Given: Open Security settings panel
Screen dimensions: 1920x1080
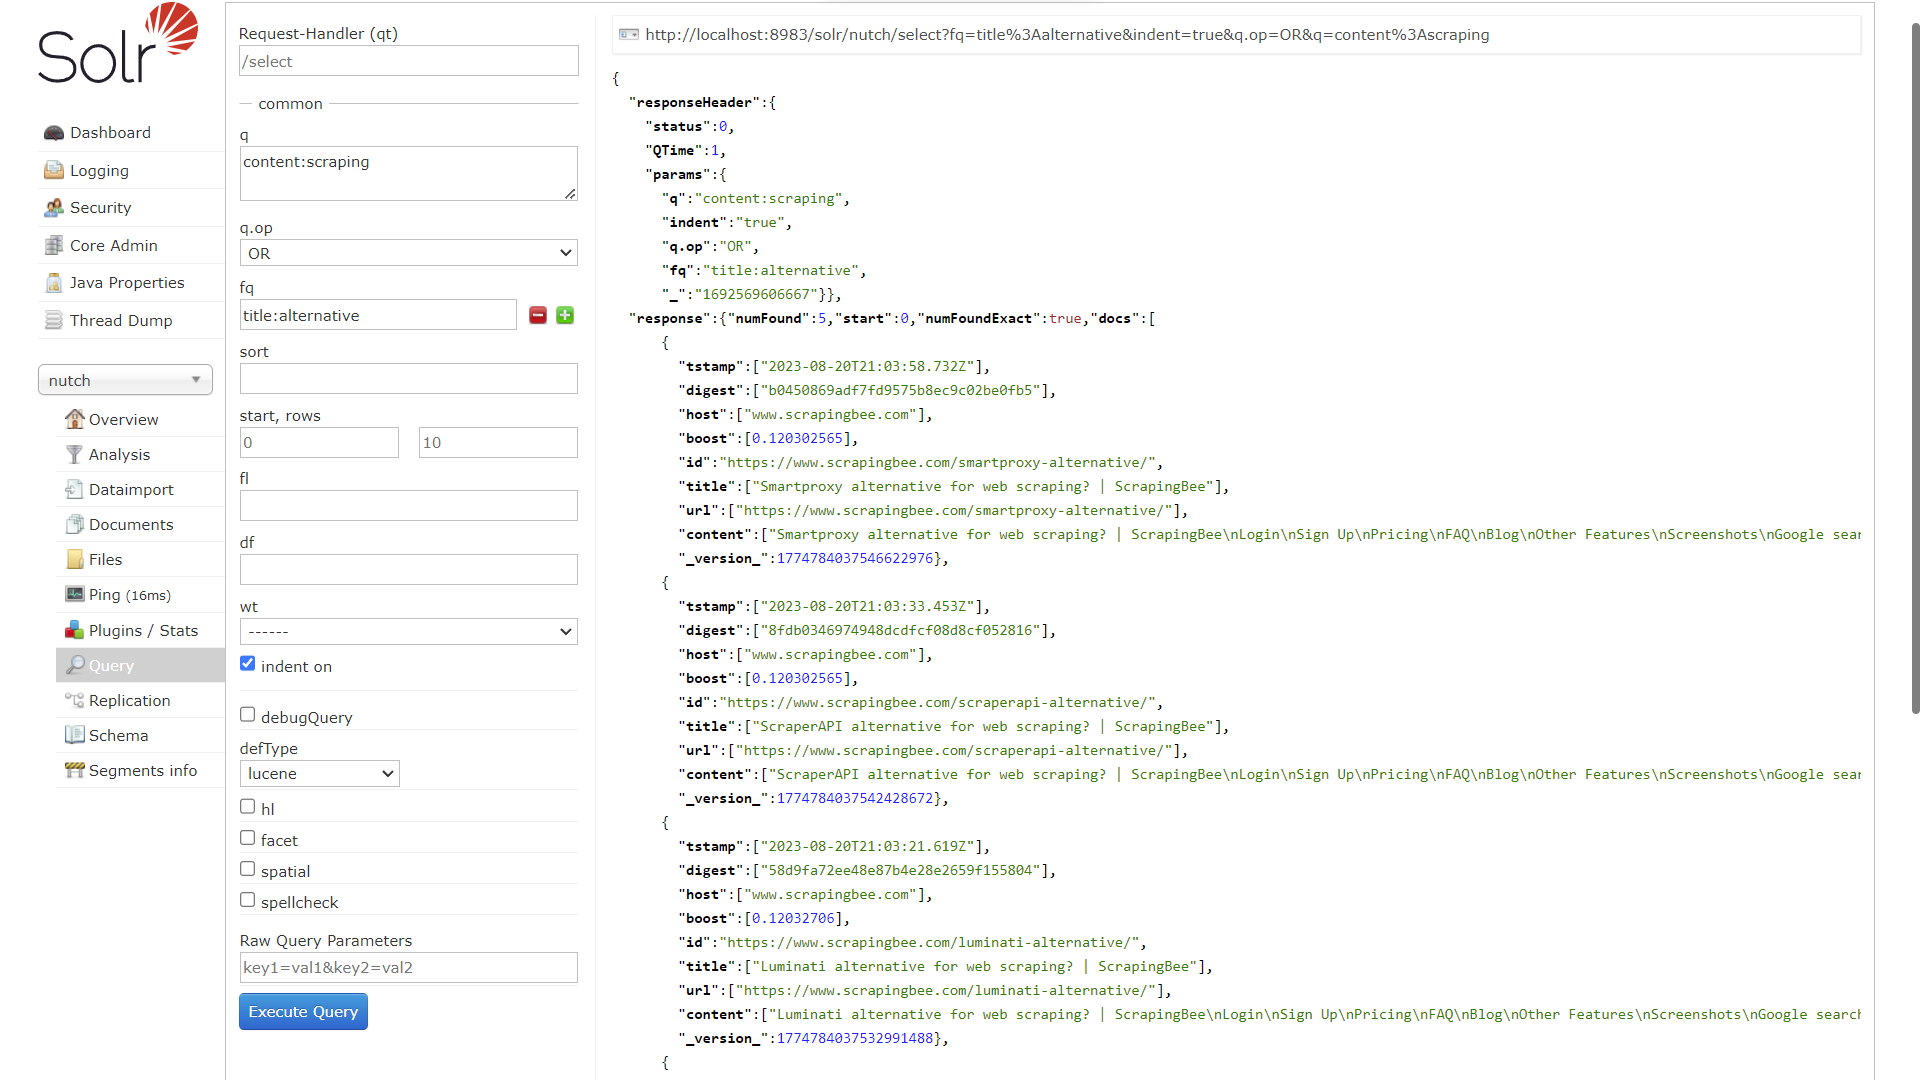Looking at the screenshot, I should 100,207.
